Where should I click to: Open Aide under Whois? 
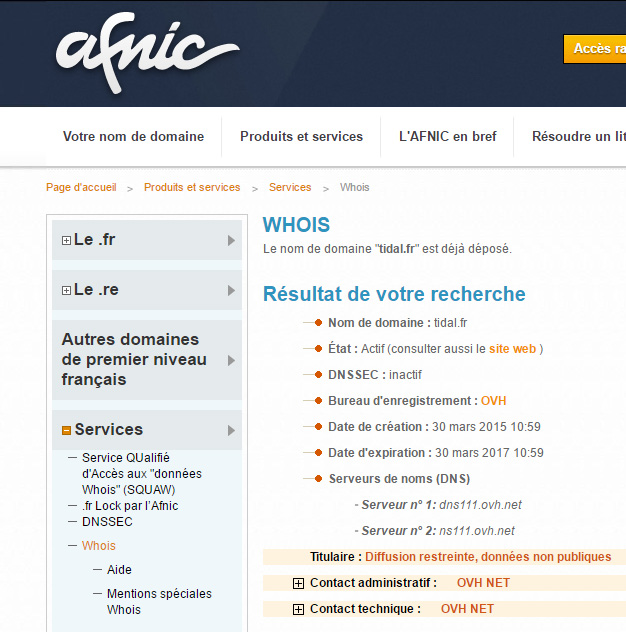coord(119,570)
